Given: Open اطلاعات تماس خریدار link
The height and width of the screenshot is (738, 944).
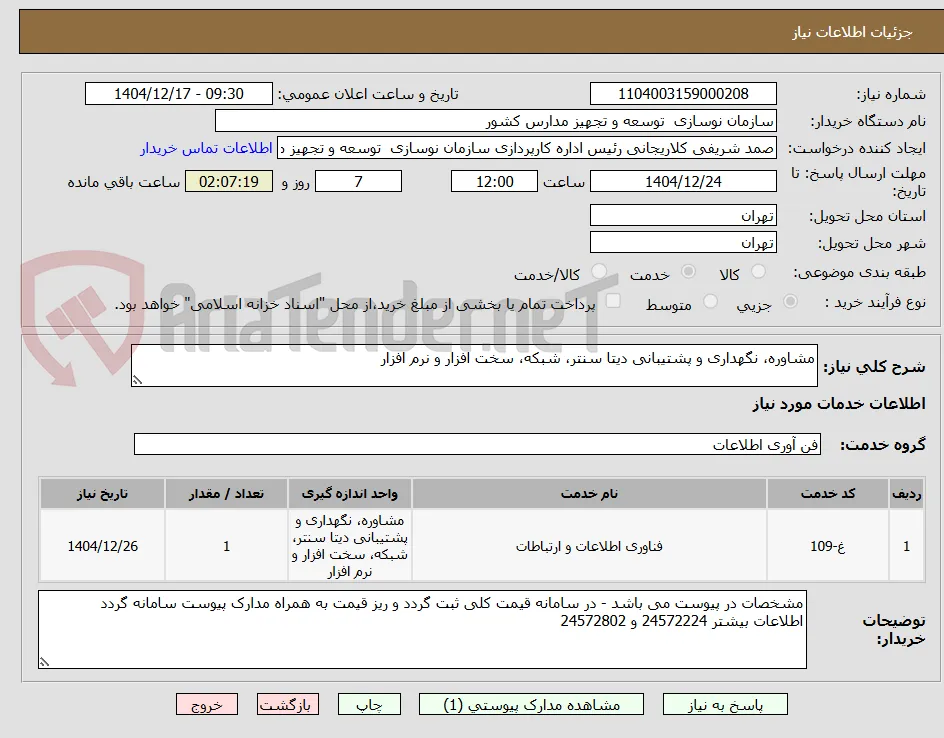Looking at the screenshot, I should pos(206,148).
